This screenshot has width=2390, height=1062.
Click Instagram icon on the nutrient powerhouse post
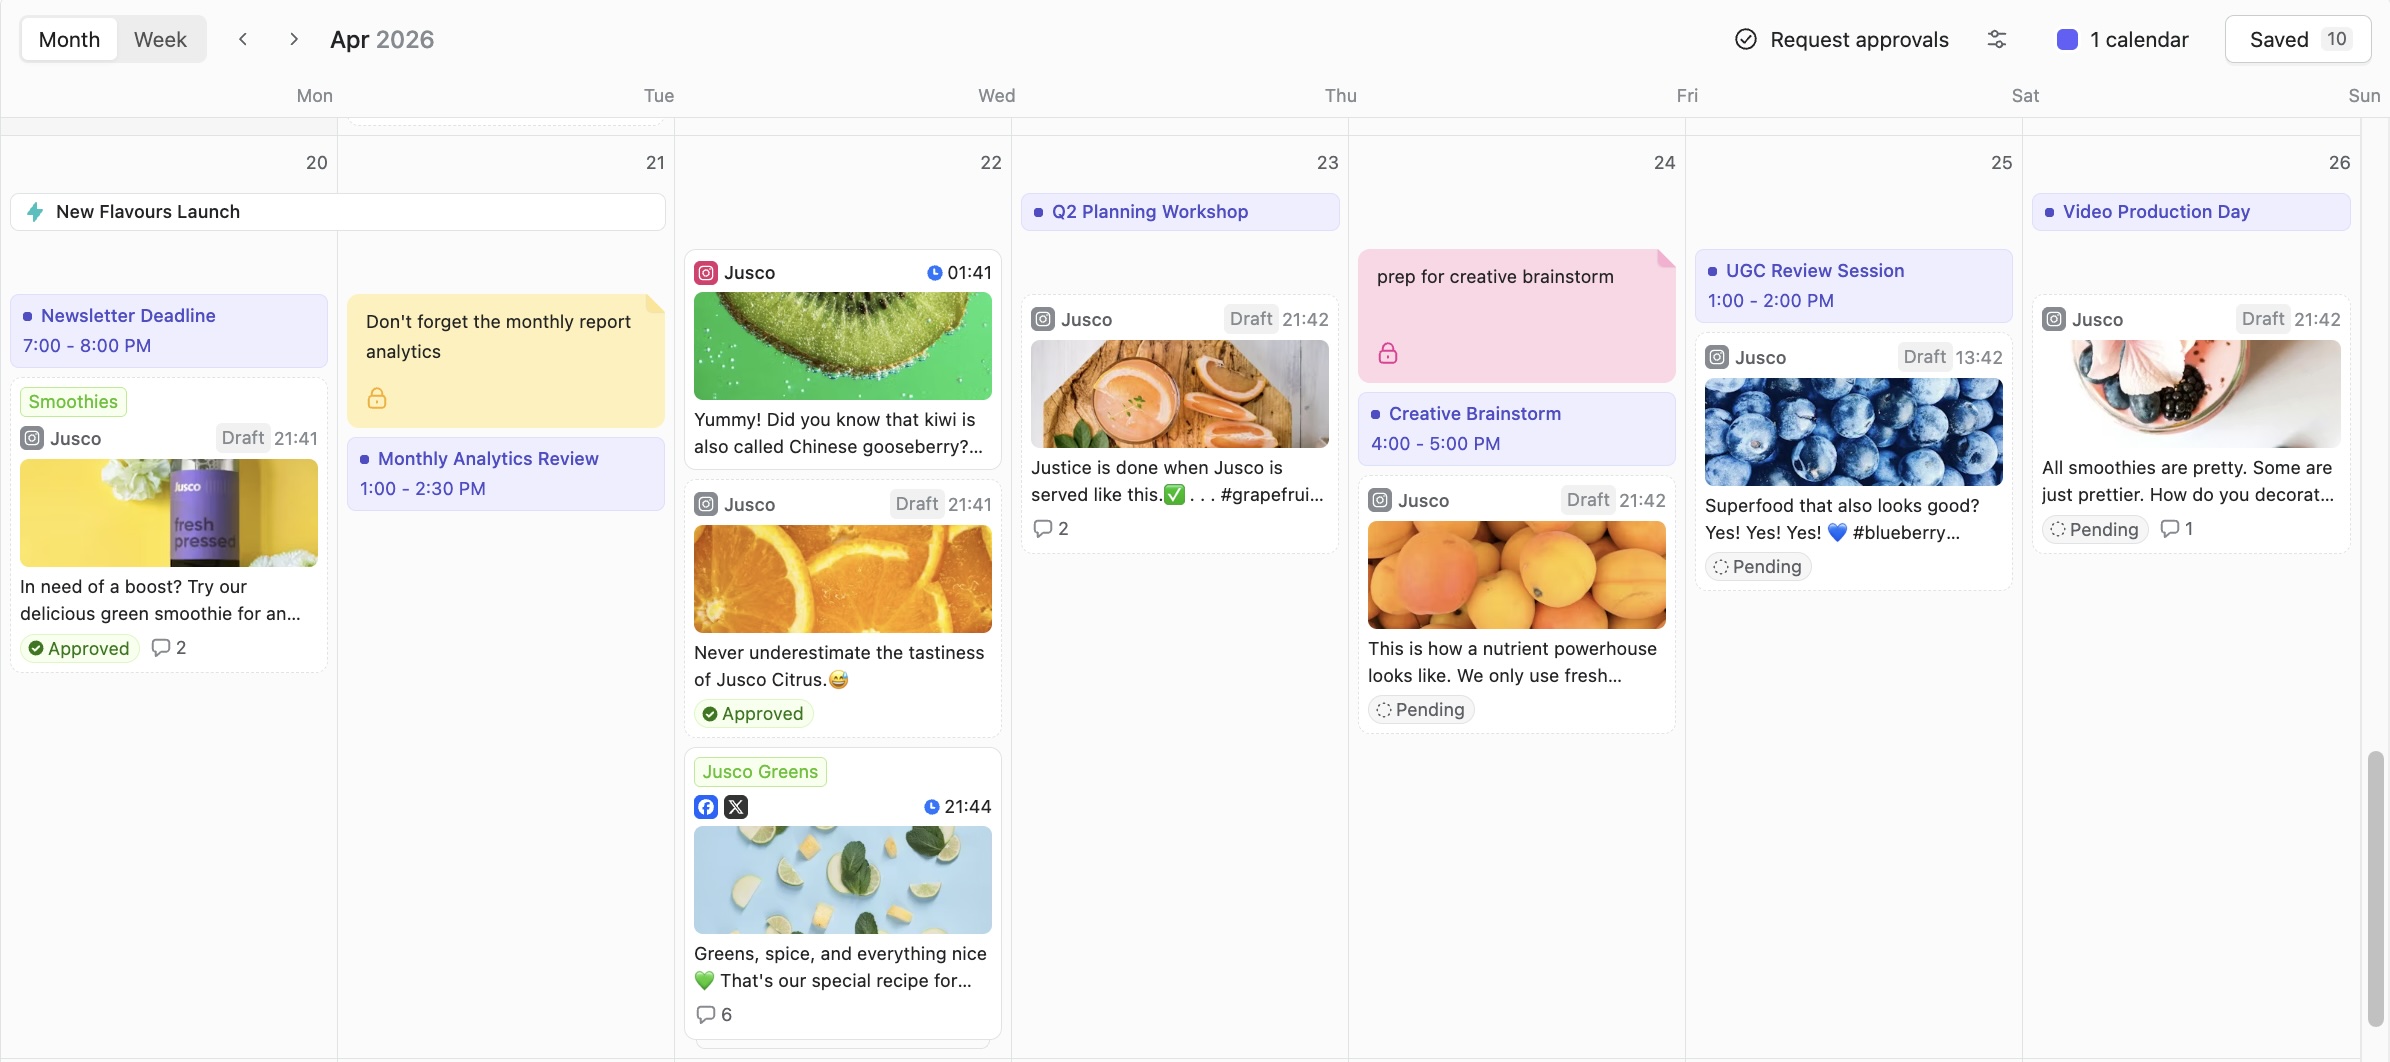point(1380,500)
